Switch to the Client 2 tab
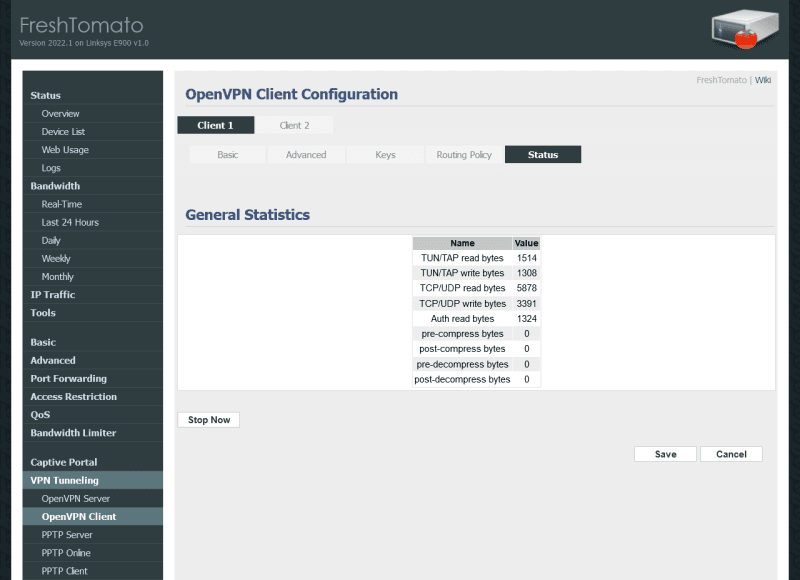Screen dimensions: 800x580 click(294, 125)
